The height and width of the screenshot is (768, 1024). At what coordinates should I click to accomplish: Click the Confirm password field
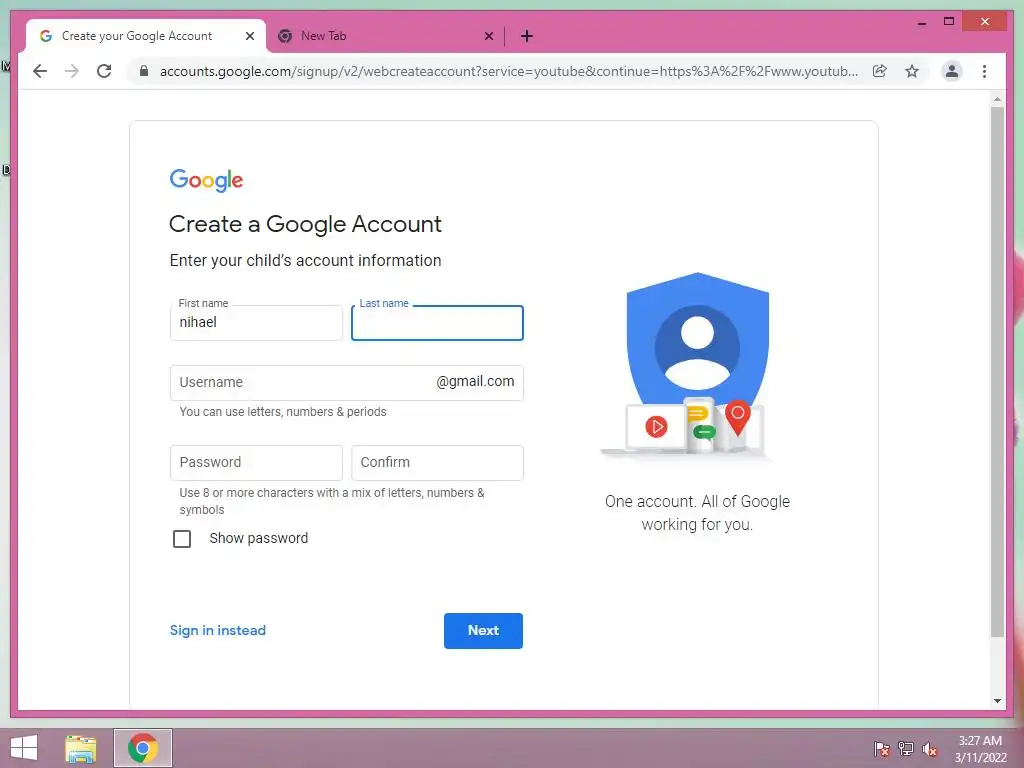pyautogui.click(x=437, y=463)
